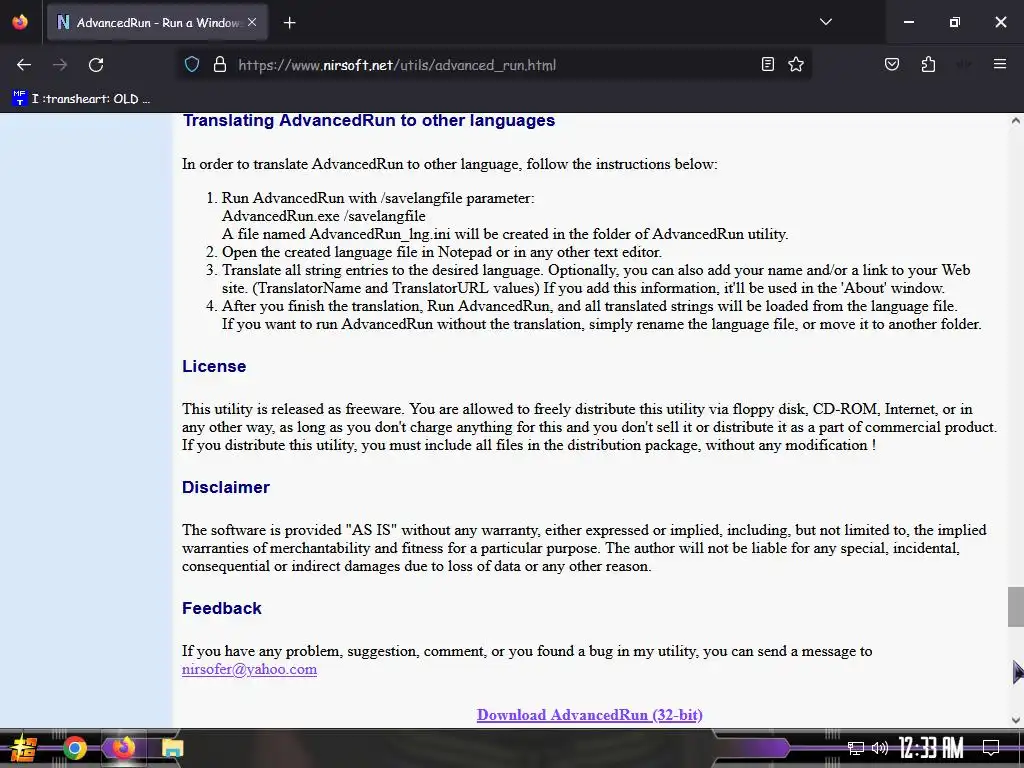
Task: Open the tracking protection shield icon
Action: pyautogui.click(x=191, y=65)
